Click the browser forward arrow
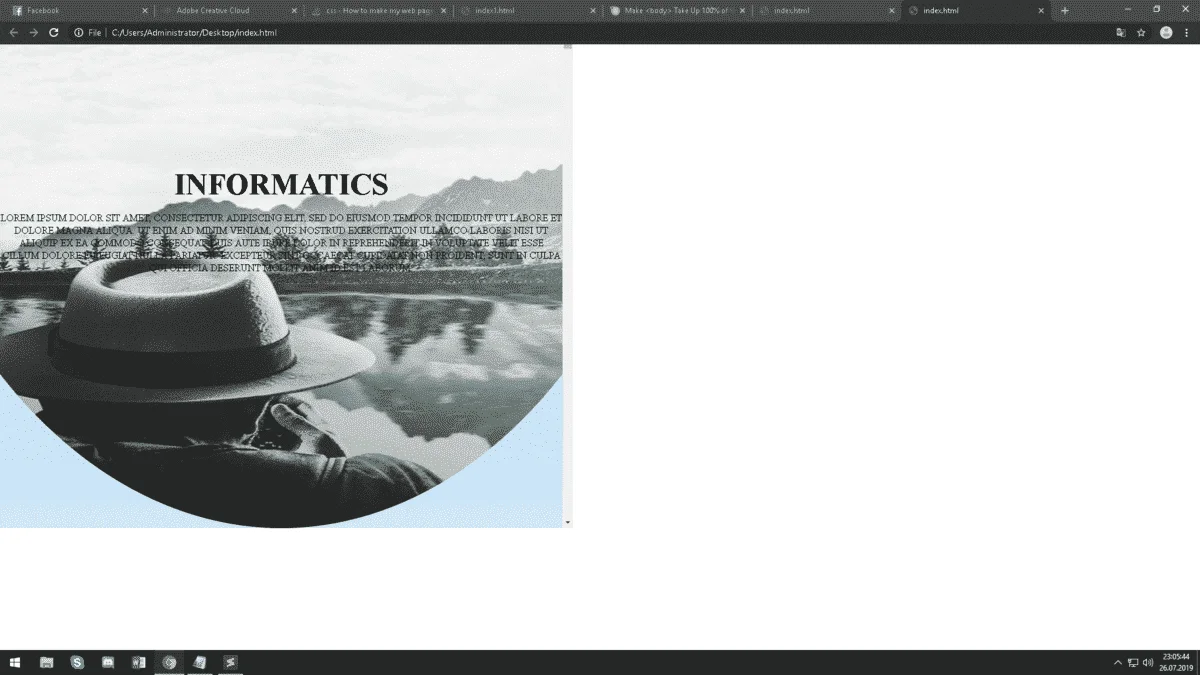The width and height of the screenshot is (1200, 675). tap(34, 33)
